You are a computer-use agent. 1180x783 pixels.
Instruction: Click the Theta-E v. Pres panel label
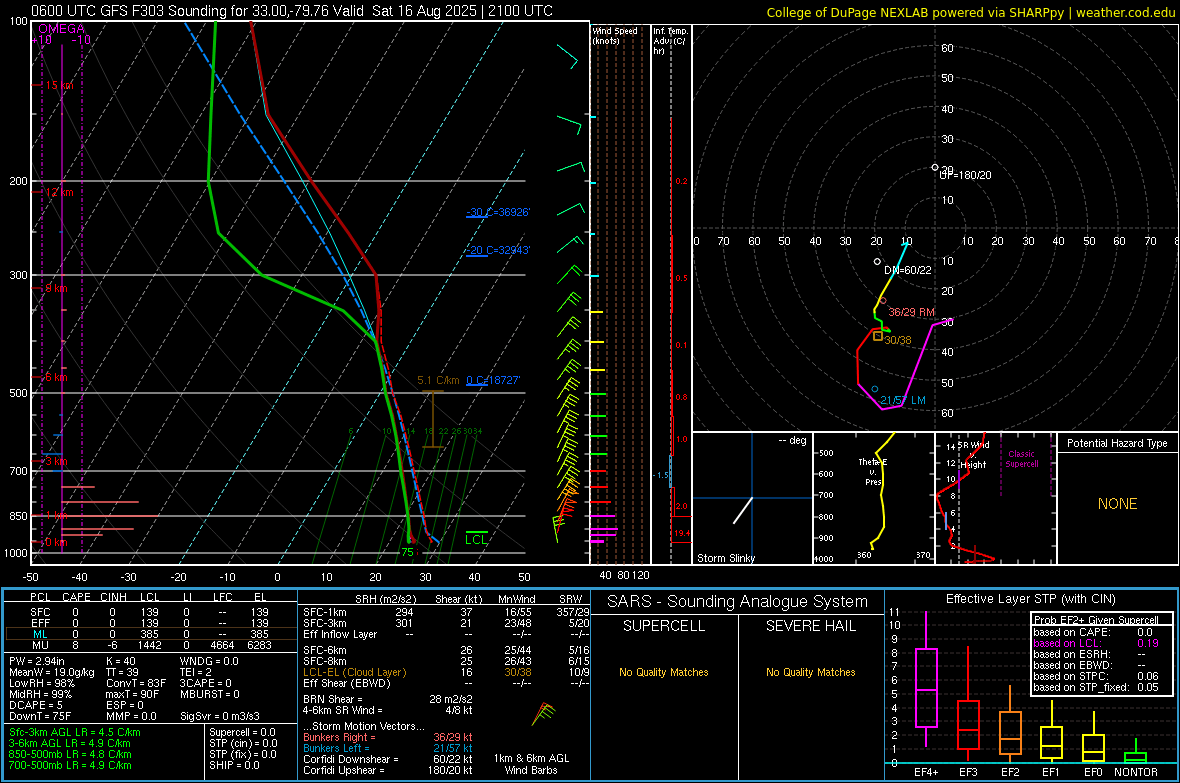[x=872, y=471]
